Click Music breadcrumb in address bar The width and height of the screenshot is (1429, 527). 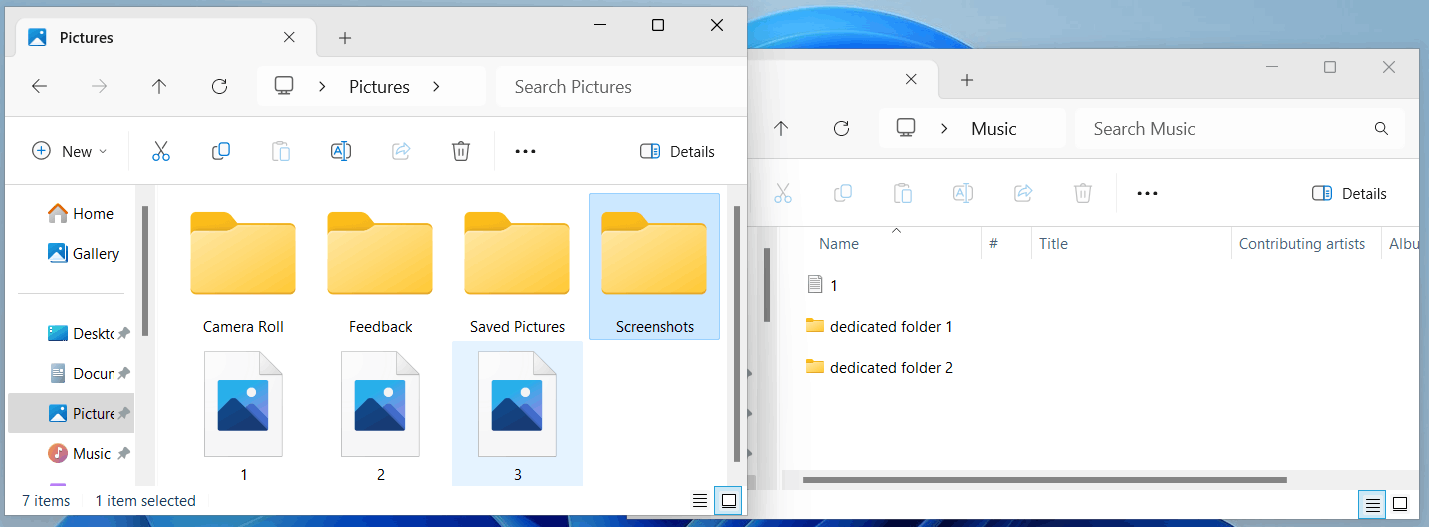[994, 128]
